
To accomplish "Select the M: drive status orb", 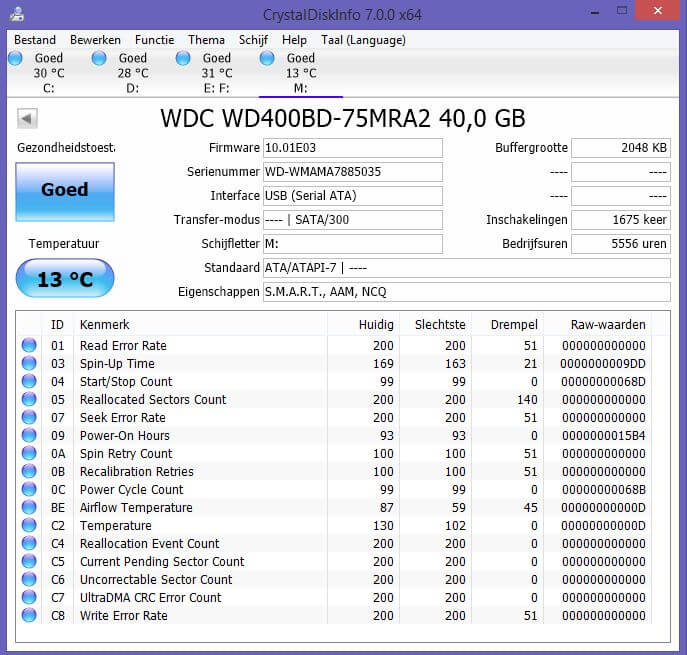I will point(267,59).
